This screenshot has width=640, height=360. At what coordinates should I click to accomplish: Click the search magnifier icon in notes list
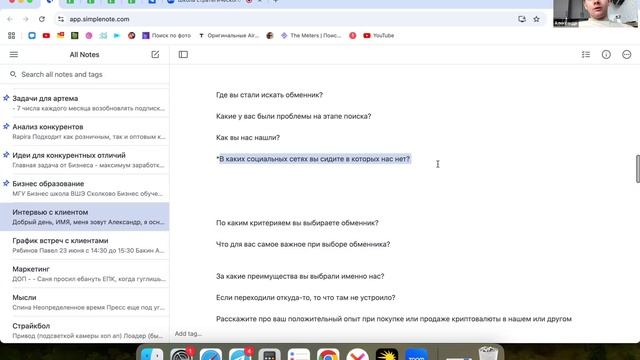pyautogui.click(x=13, y=74)
